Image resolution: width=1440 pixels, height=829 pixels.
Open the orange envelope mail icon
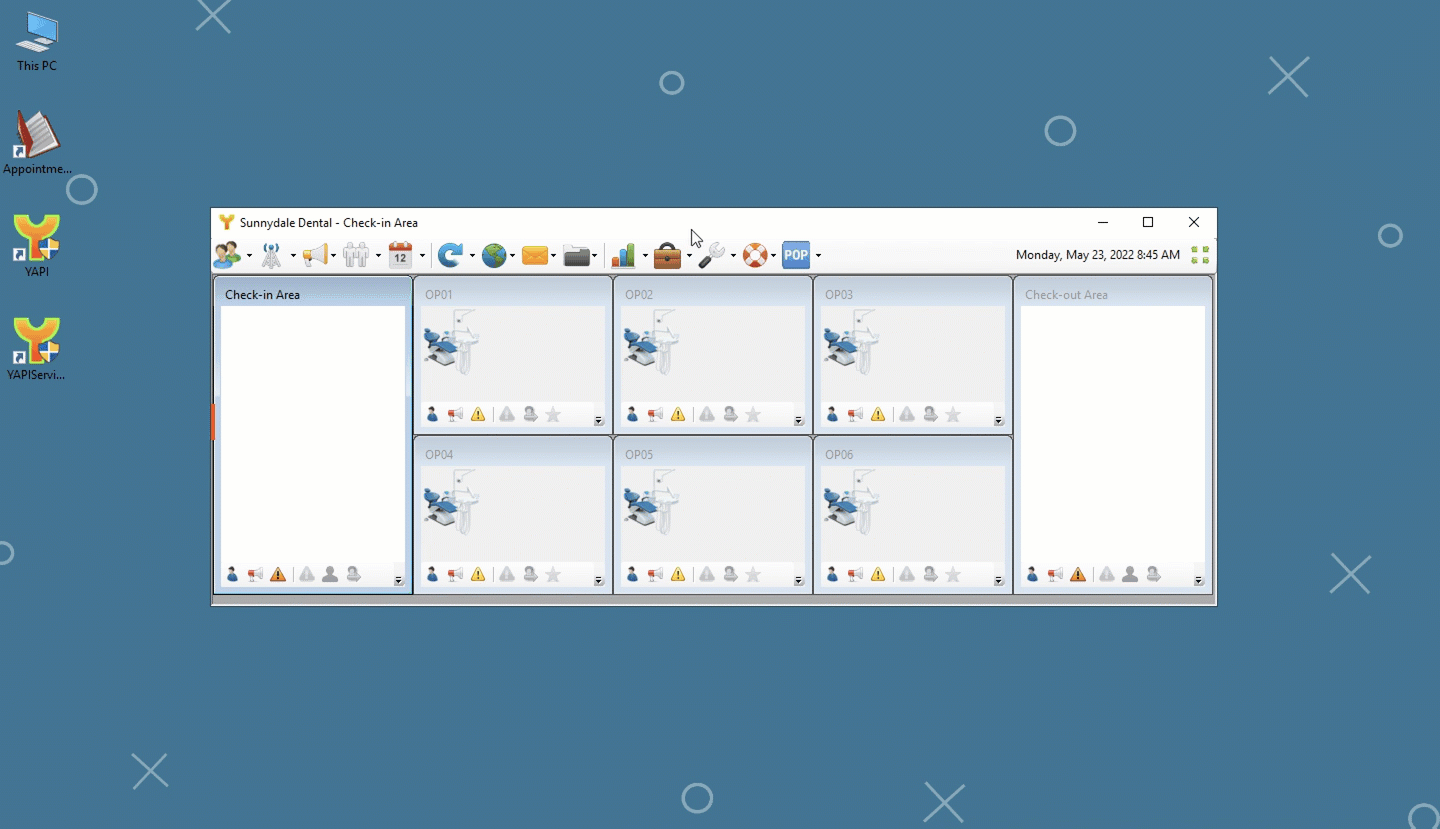coord(535,255)
